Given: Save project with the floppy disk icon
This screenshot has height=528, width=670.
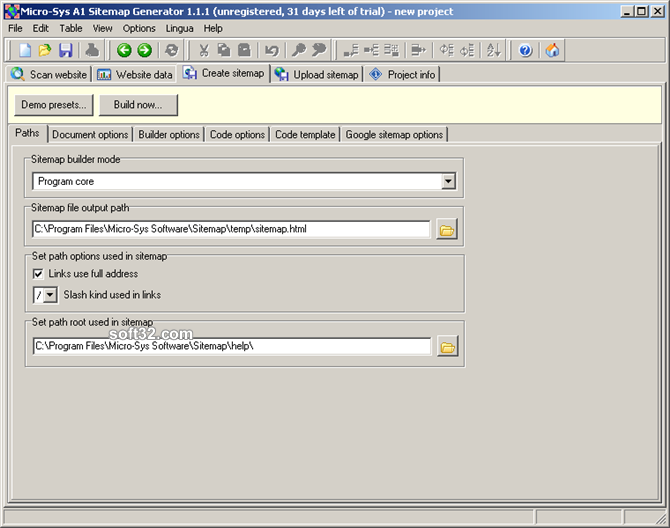Looking at the screenshot, I should pyautogui.click(x=65, y=50).
